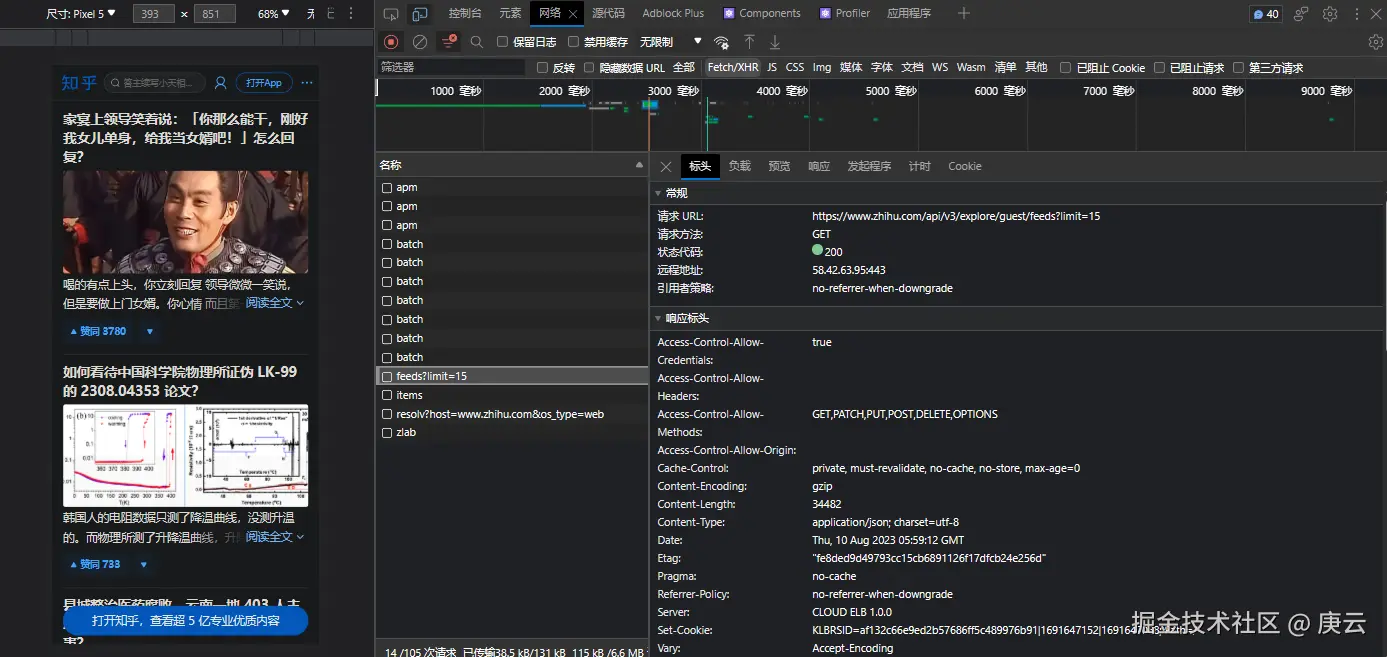
Task: Enable the 禁用缓存 checkbox
Action: [x=574, y=42]
